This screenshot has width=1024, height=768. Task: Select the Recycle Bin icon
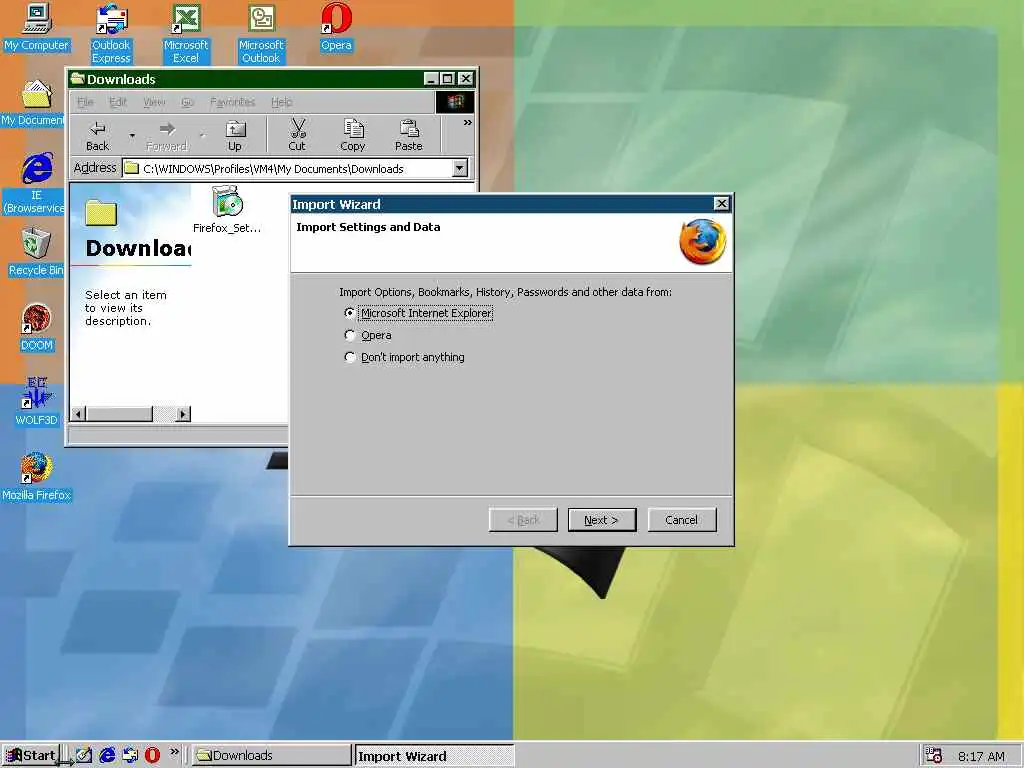[35, 252]
